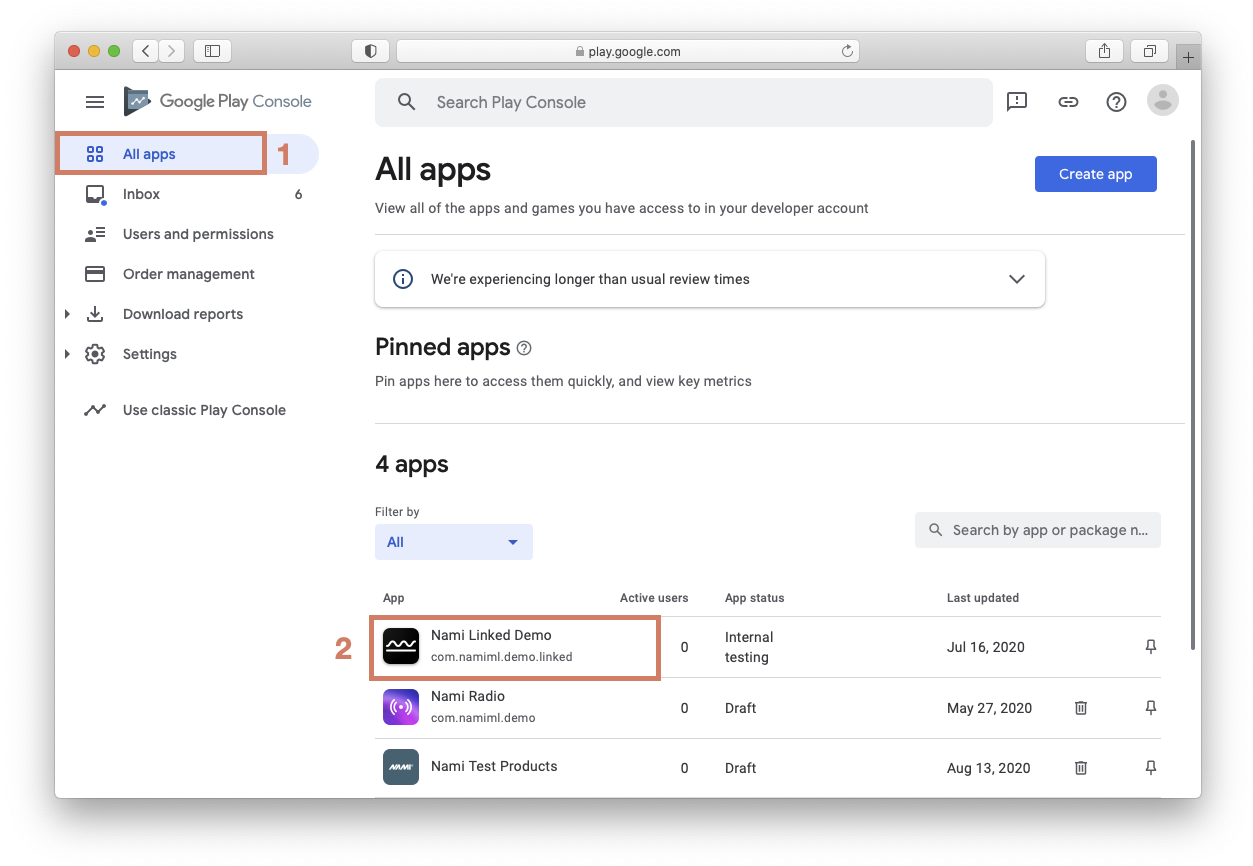Pin the Nami Radio app
Screen dimensions: 1253x866
tap(1151, 708)
